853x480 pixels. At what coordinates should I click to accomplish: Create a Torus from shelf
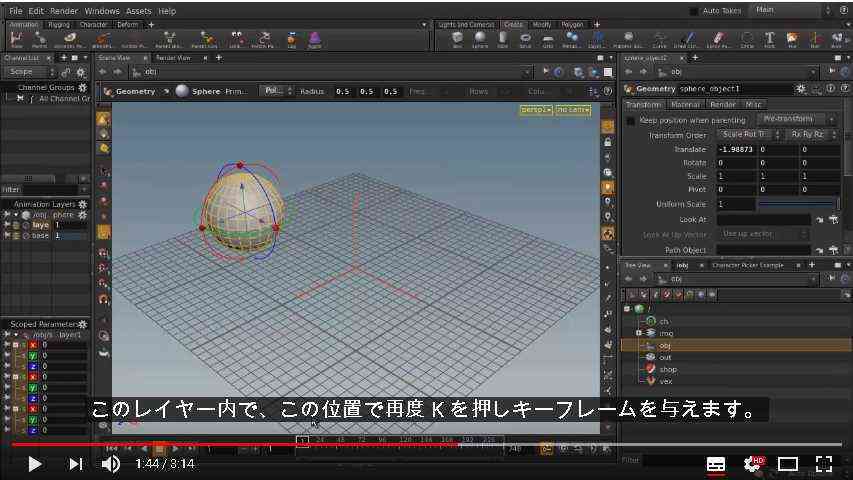(526, 39)
